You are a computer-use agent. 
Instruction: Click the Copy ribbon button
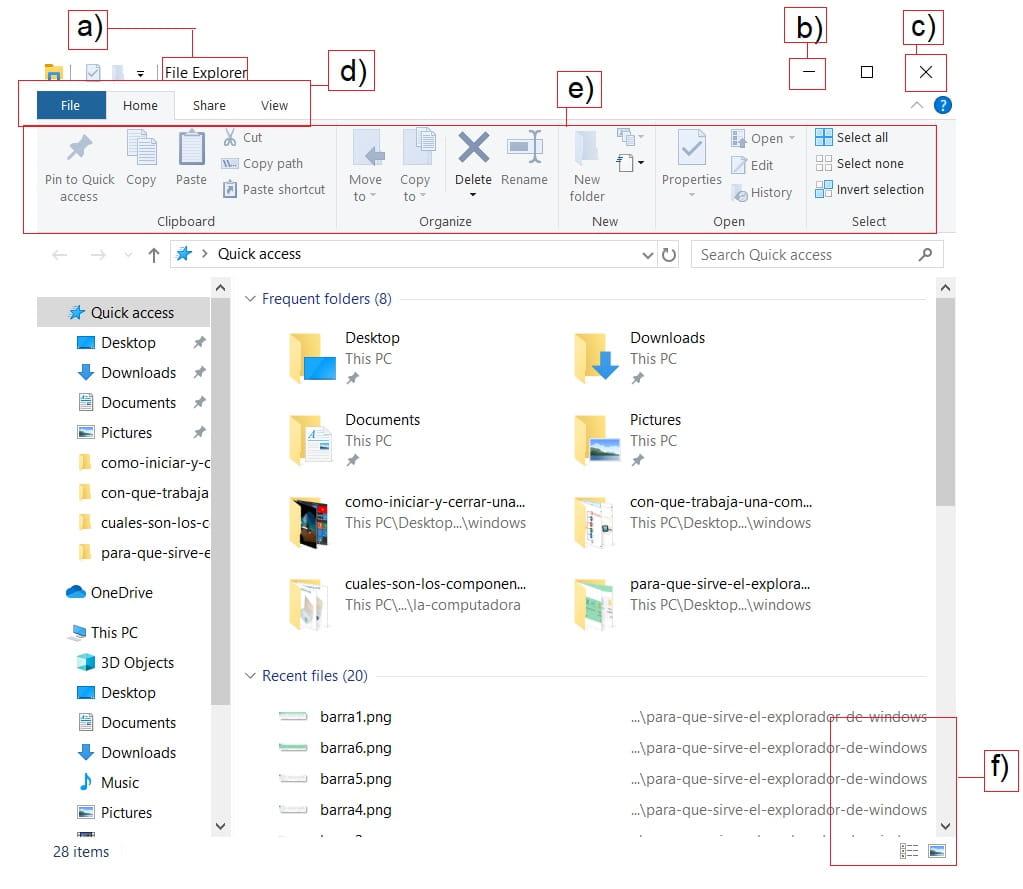tap(141, 158)
